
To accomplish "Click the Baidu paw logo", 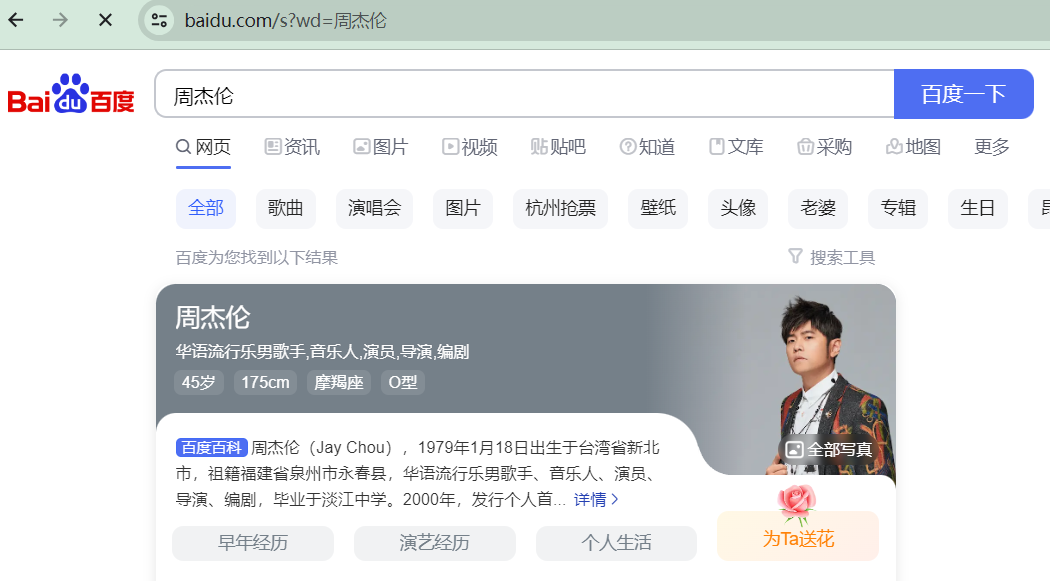I will [70, 94].
